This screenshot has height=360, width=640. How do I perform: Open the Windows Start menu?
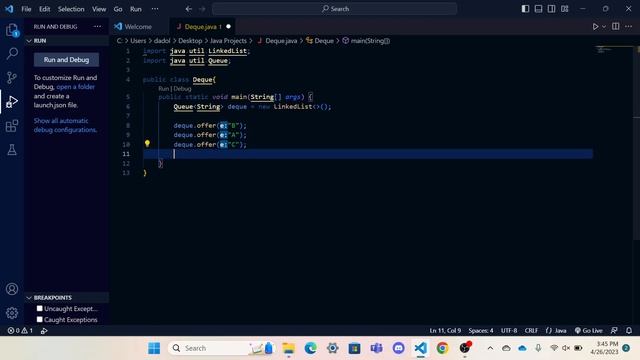(x=154, y=348)
